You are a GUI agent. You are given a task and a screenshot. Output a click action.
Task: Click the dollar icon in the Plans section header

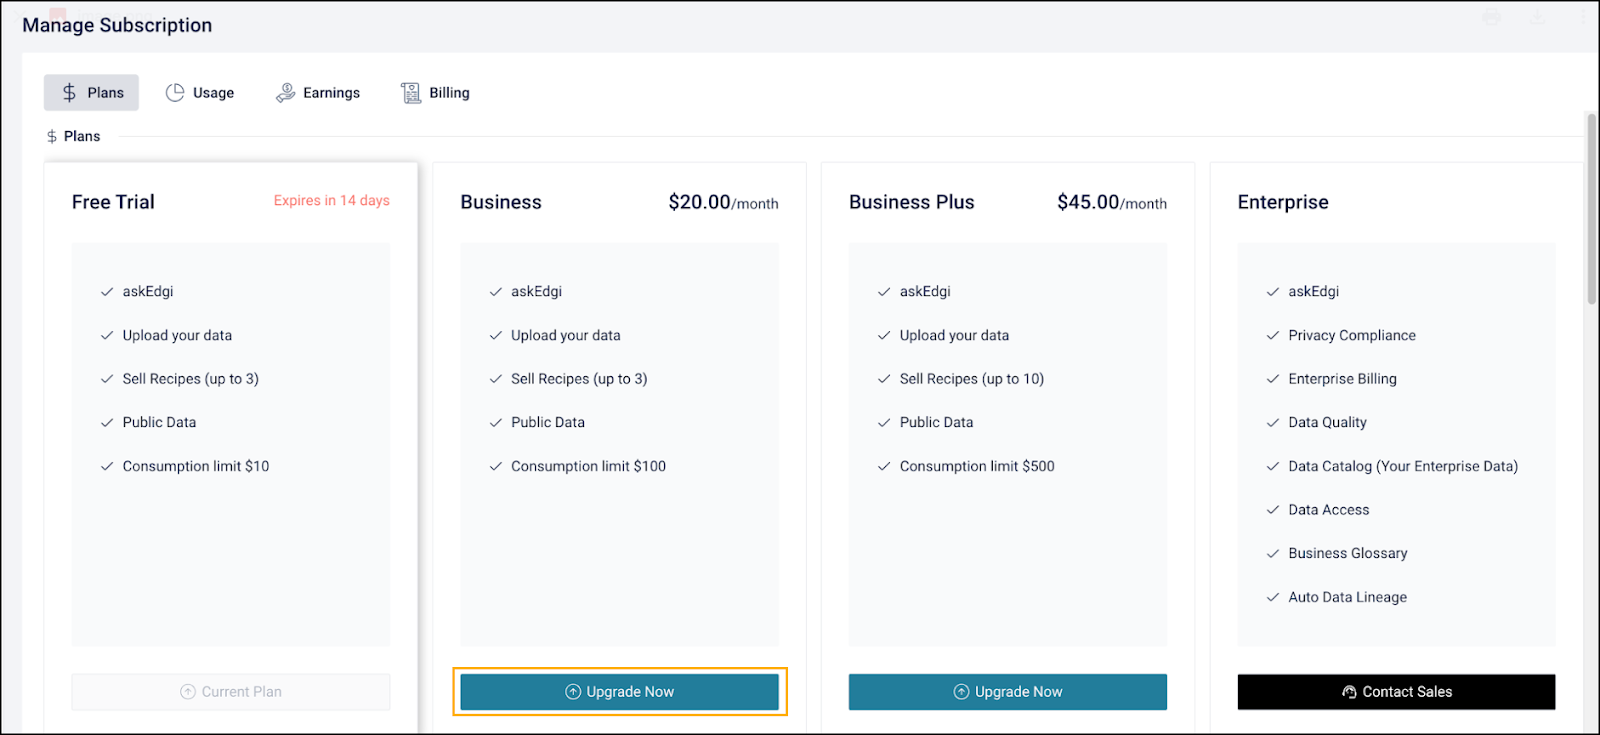coord(52,137)
